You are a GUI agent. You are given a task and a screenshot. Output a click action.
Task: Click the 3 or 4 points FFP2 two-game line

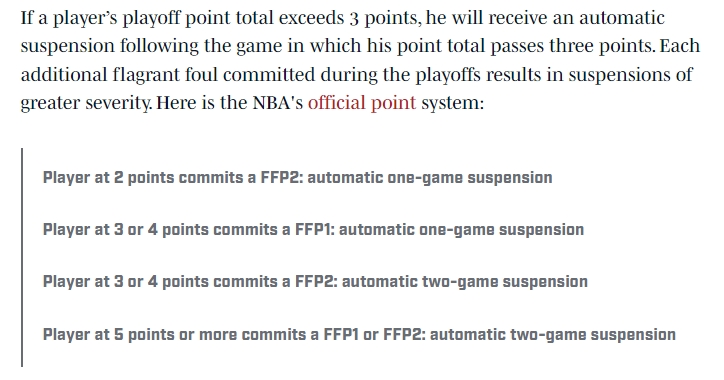coord(315,282)
